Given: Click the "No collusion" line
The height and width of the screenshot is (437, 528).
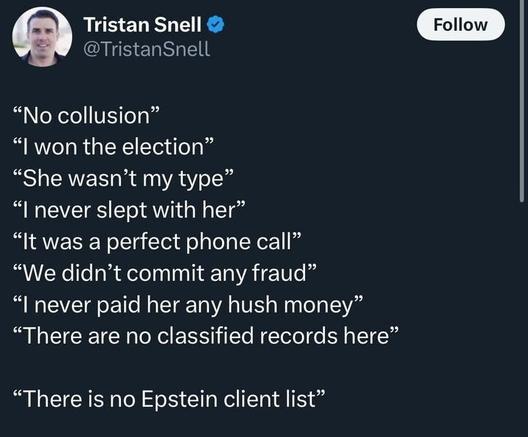Looking at the screenshot, I should pos(86,115).
